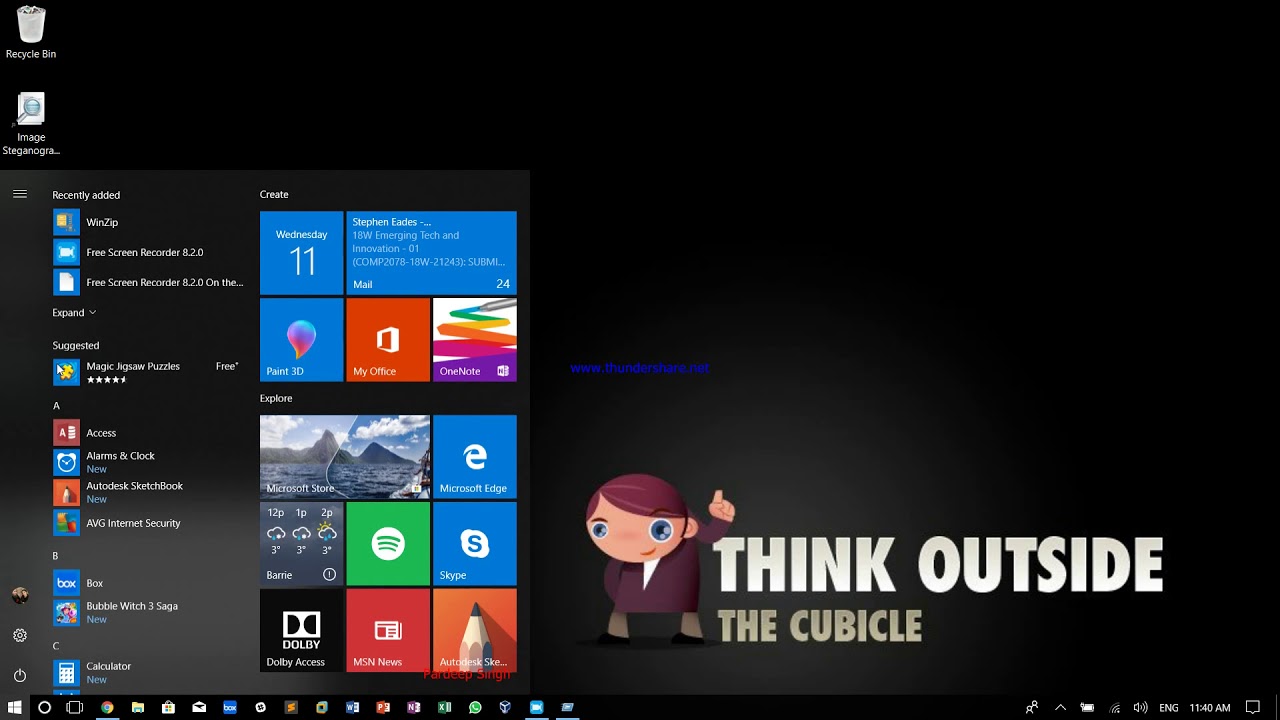This screenshot has height=720, width=1280.
Task: Open Settings gear in the Start menu
Action: [x=20, y=636]
